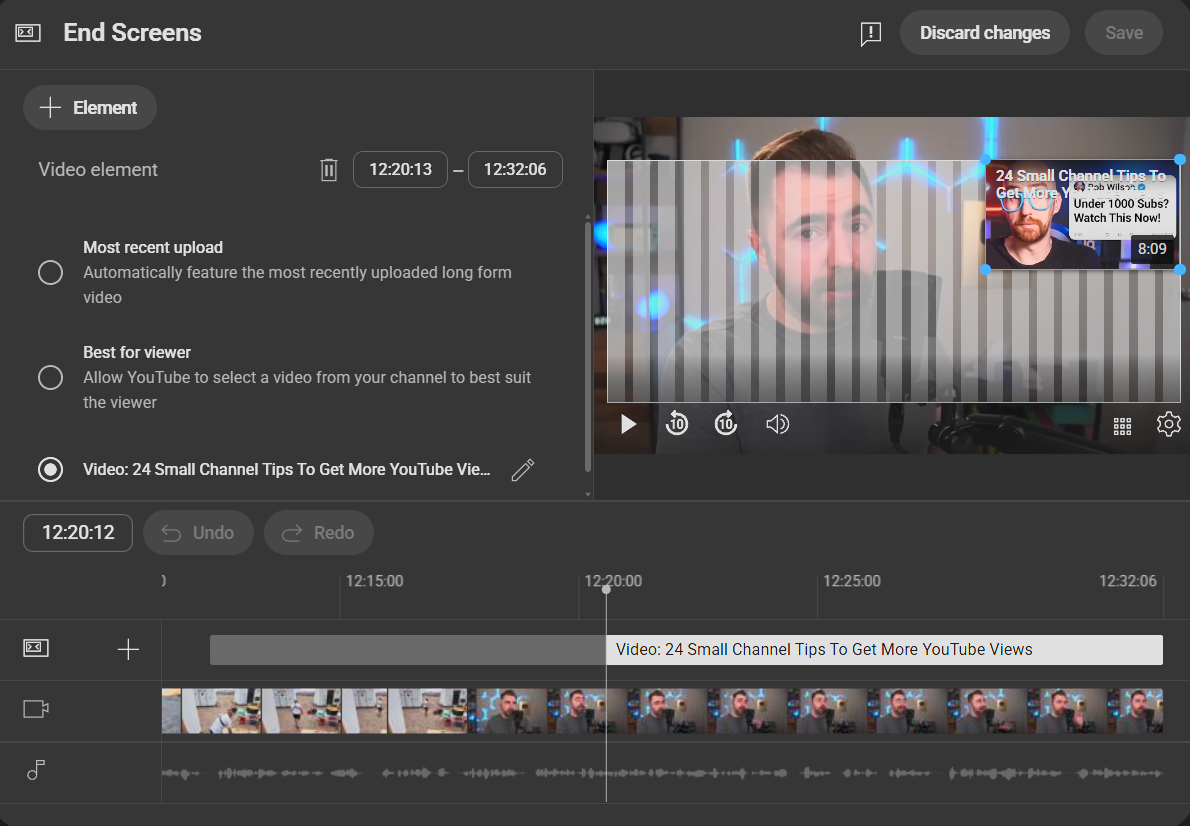Open the volume control in the preview
The height and width of the screenshot is (826, 1190).
pos(777,424)
